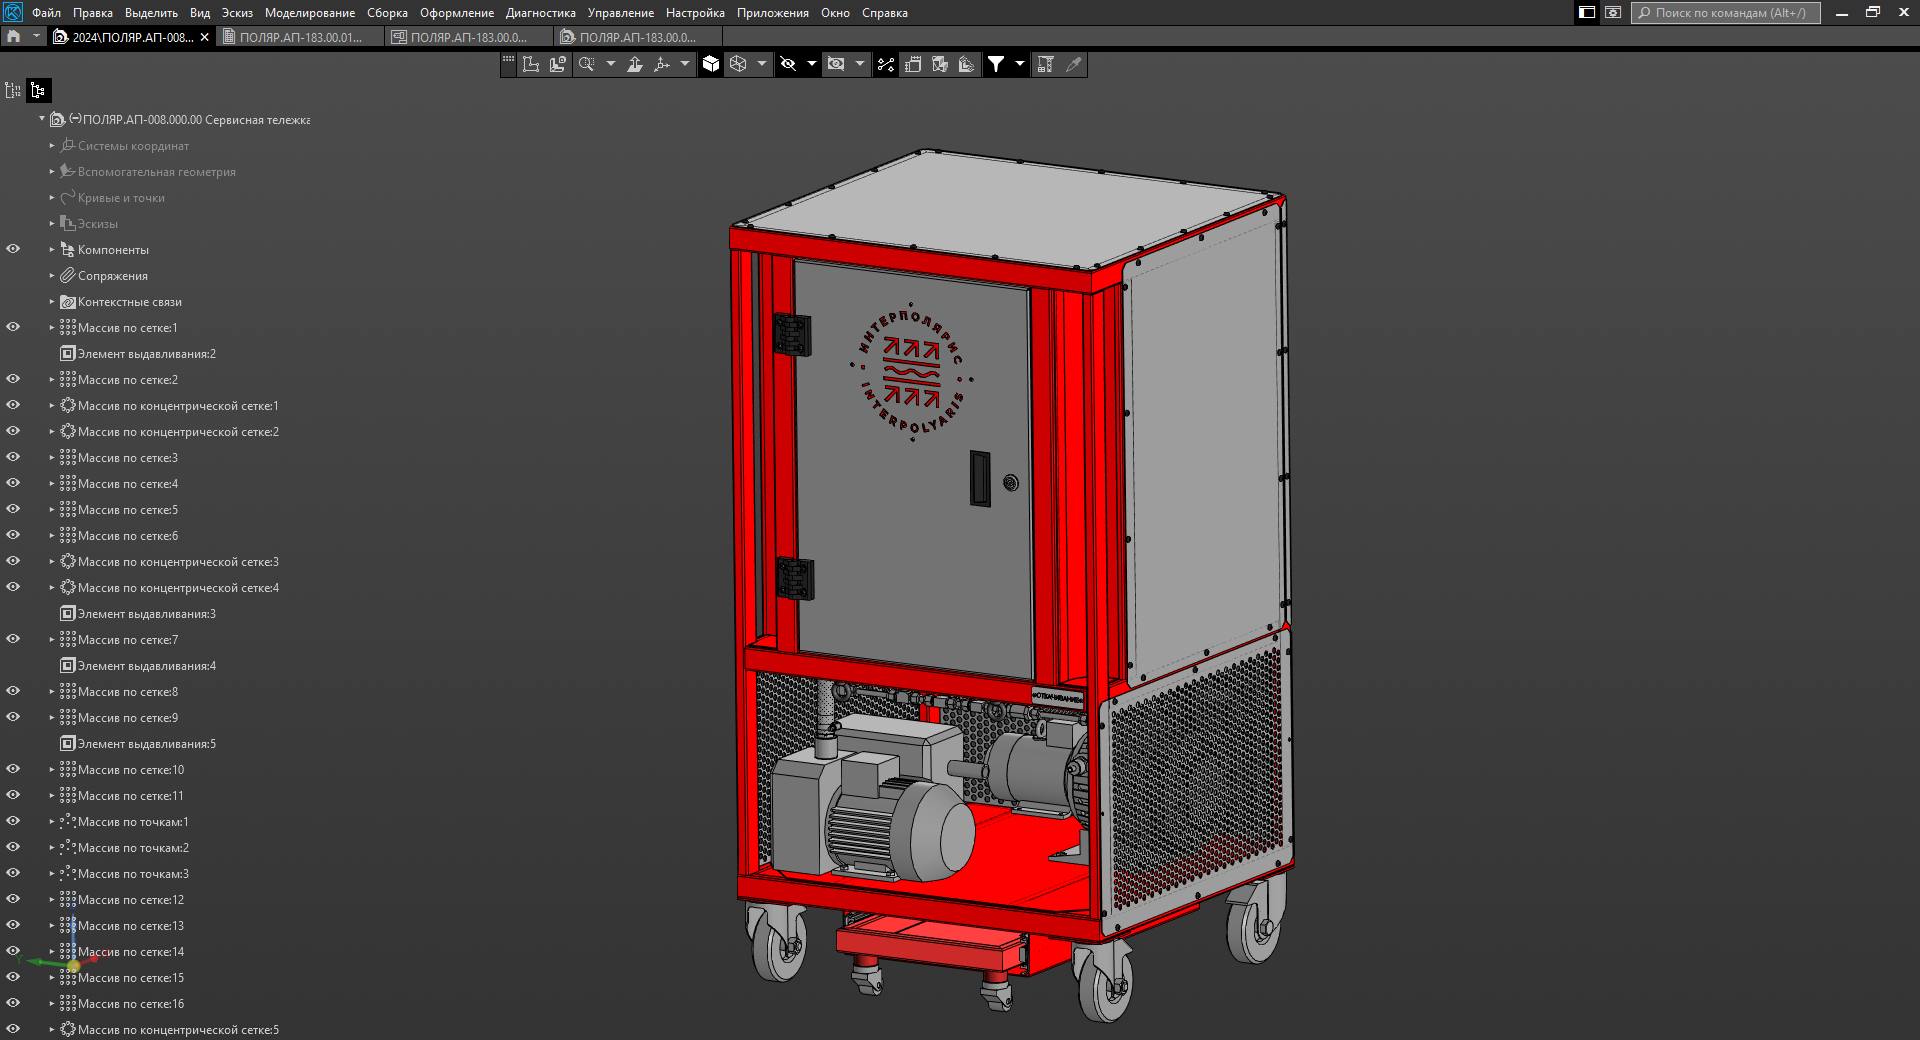Hide the Компоненты node with eye icon
Screen dimensions: 1920x1040
(x=13, y=249)
